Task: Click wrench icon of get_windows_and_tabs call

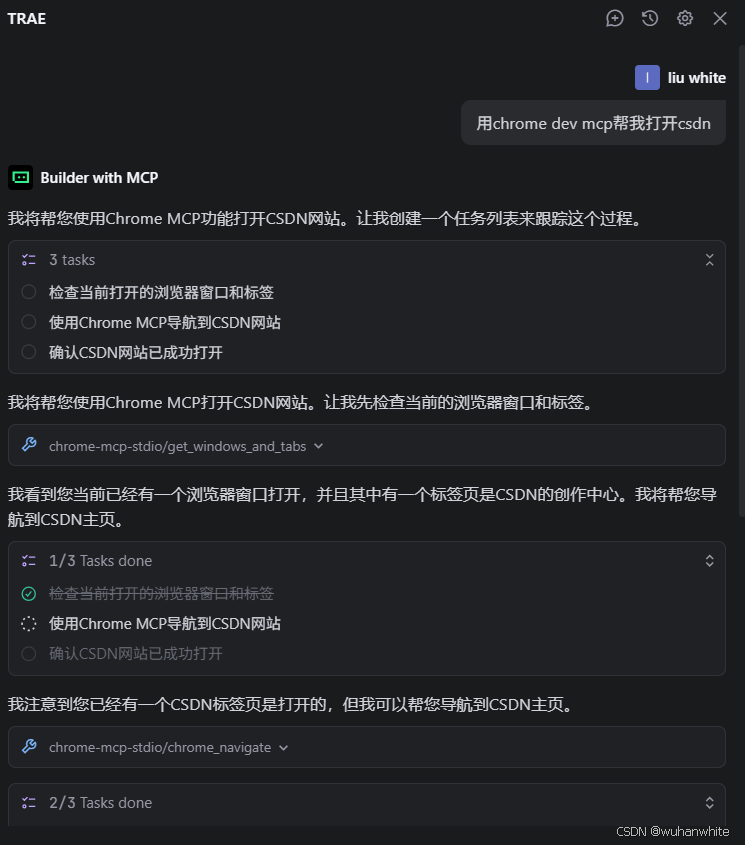Action: pos(29,445)
